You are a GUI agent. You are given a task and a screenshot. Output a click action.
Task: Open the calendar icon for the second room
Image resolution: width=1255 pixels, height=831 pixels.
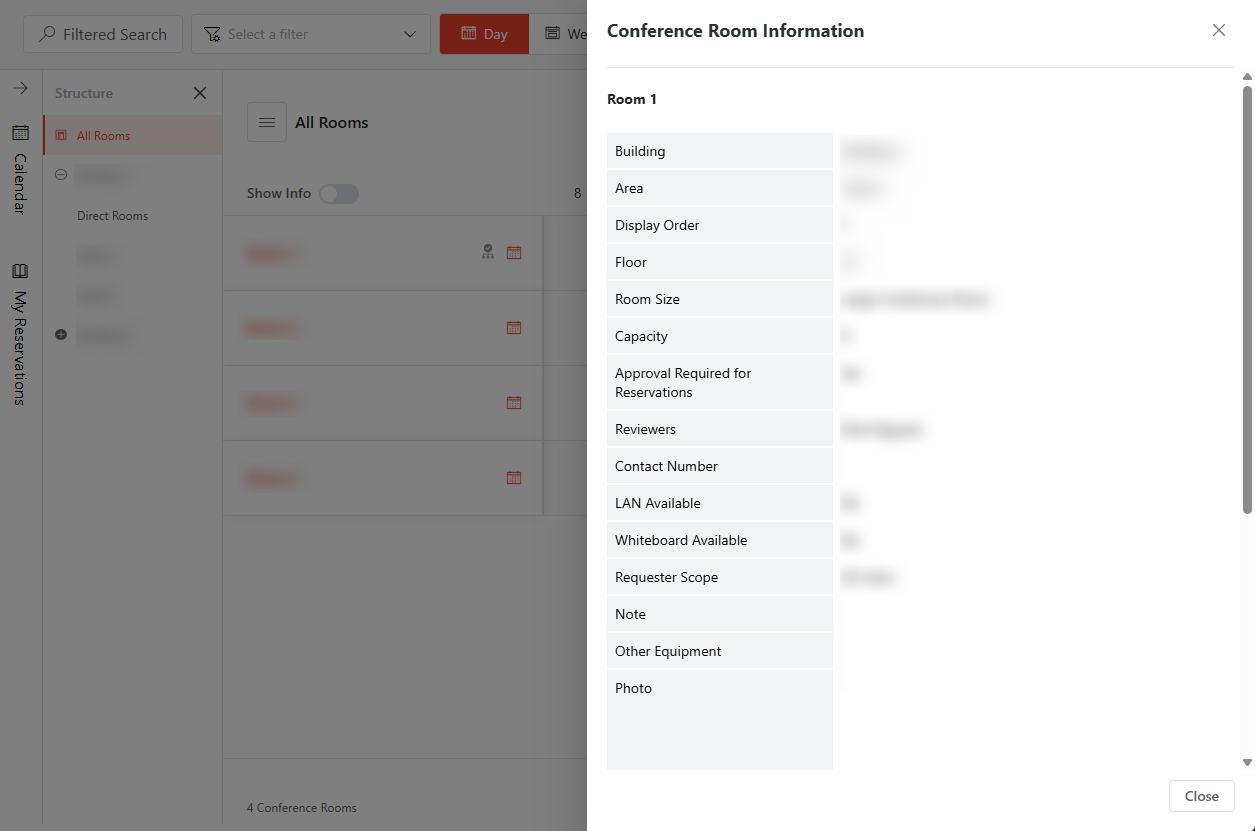(x=514, y=328)
